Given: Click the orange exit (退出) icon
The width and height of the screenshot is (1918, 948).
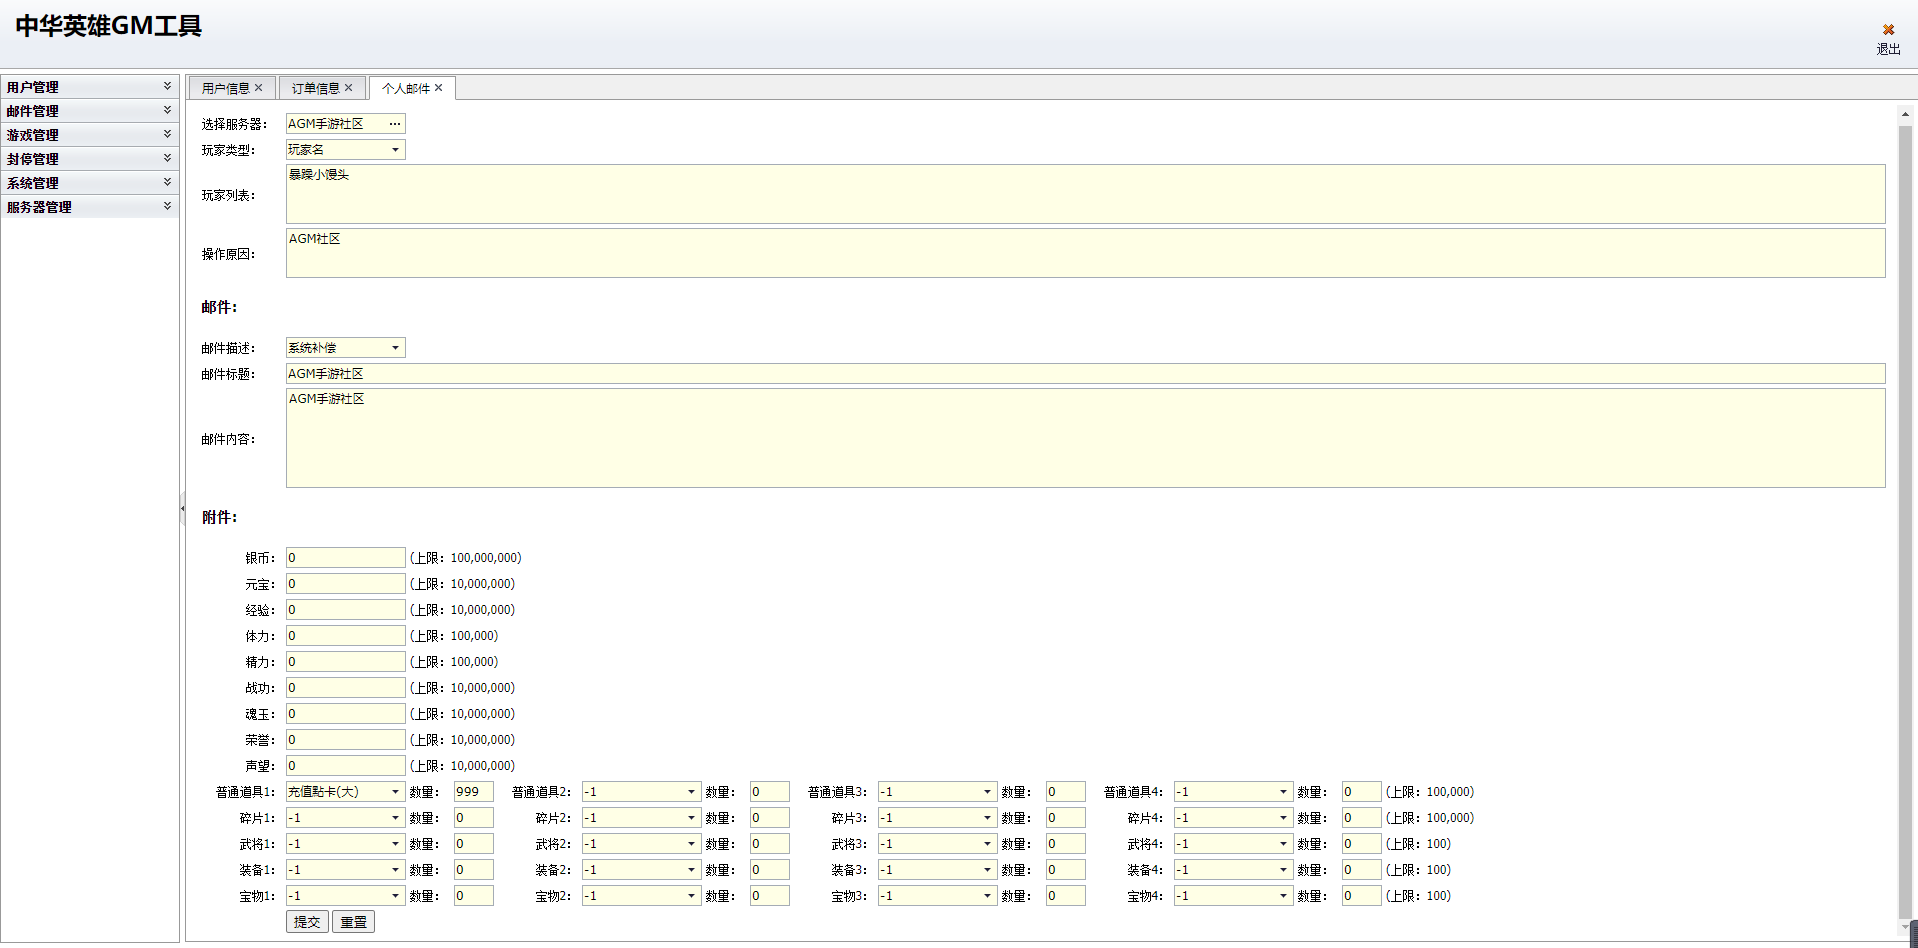Looking at the screenshot, I should pyautogui.click(x=1888, y=30).
